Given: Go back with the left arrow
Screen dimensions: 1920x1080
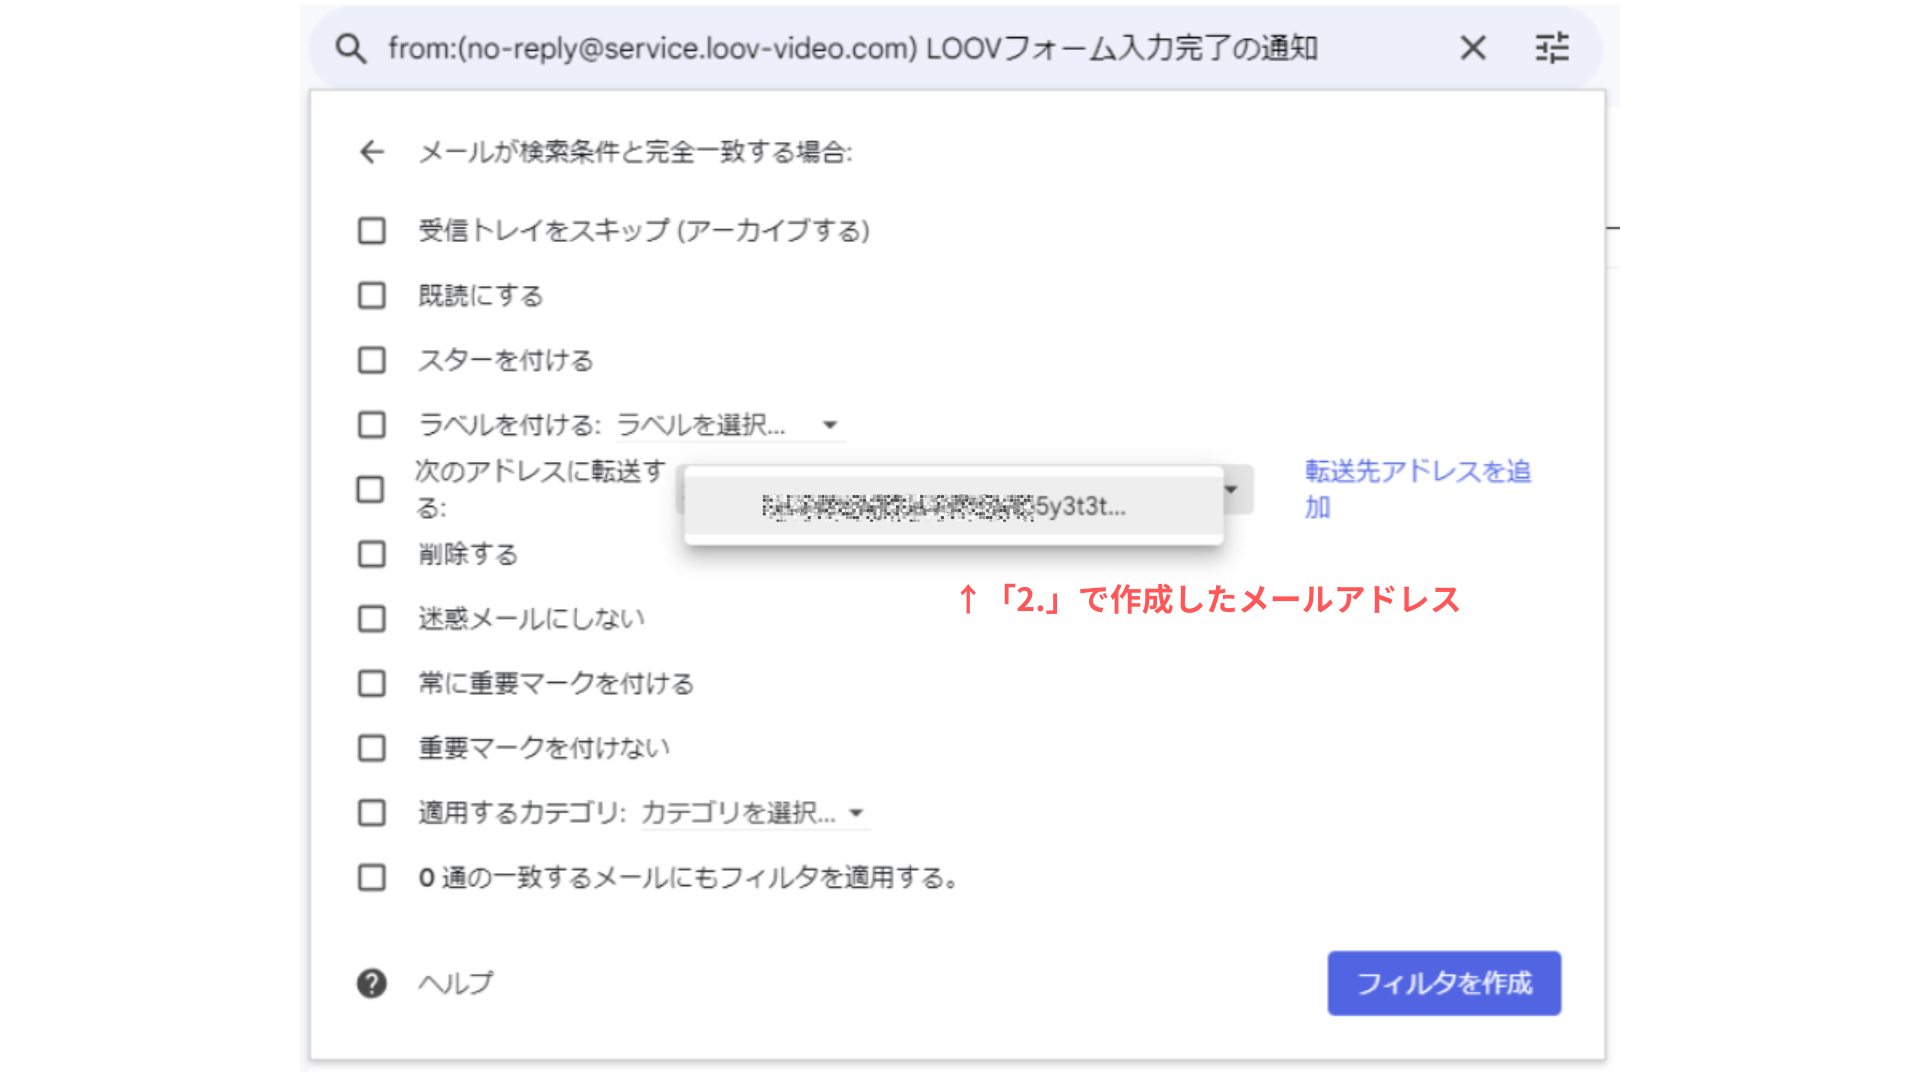Looking at the screenshot, I should 372,152.
